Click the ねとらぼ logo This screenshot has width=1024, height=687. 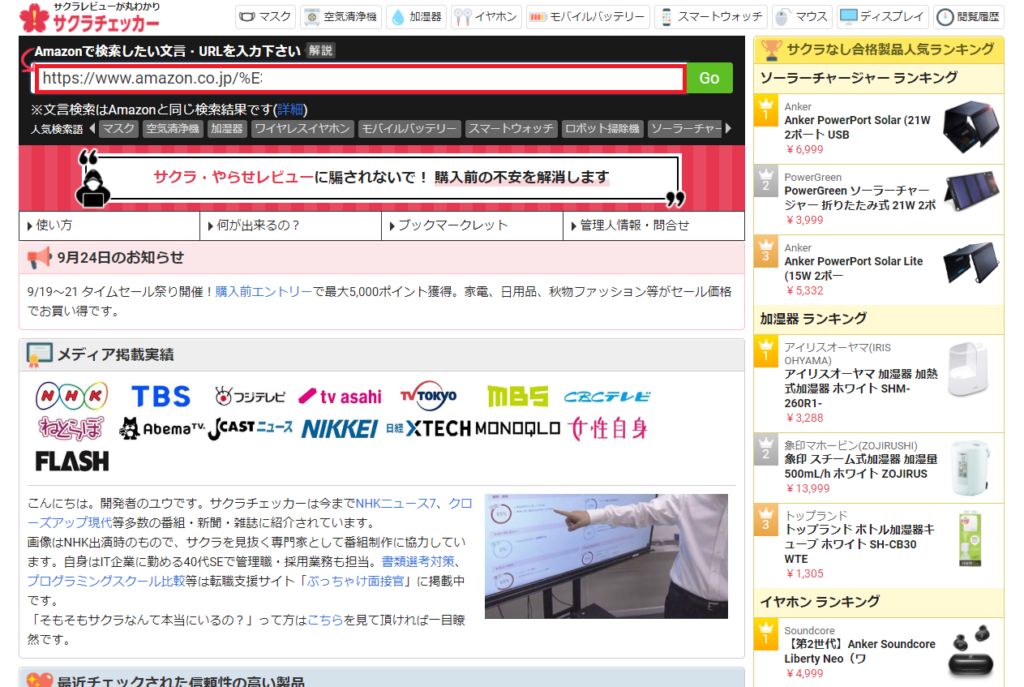(71, 428)
